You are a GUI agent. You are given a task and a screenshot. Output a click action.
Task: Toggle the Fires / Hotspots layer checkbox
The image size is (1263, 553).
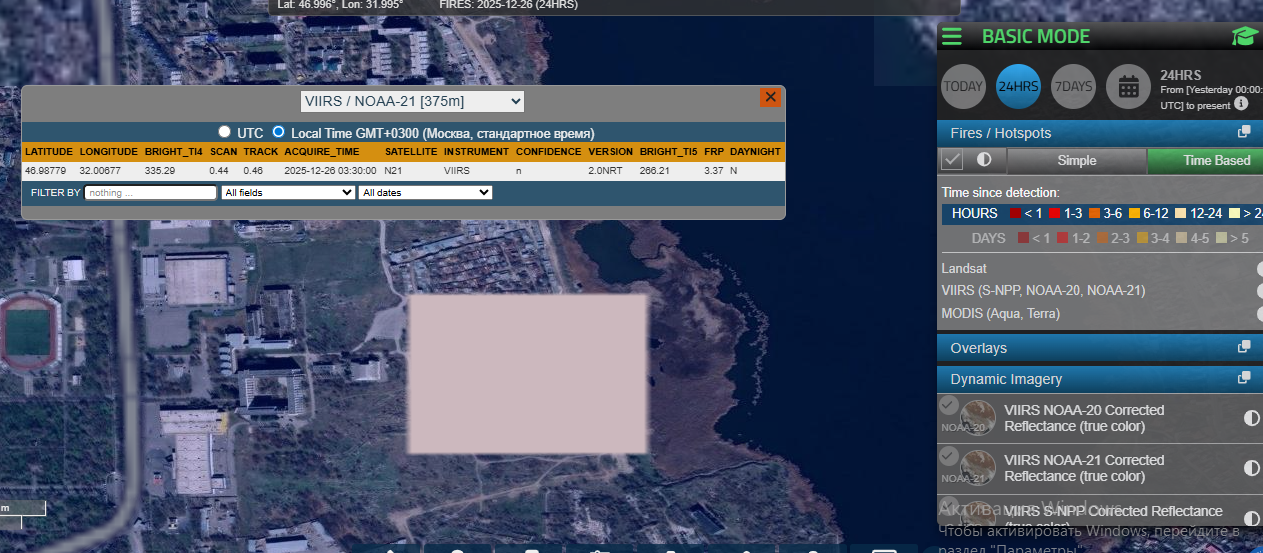[952, 160]
